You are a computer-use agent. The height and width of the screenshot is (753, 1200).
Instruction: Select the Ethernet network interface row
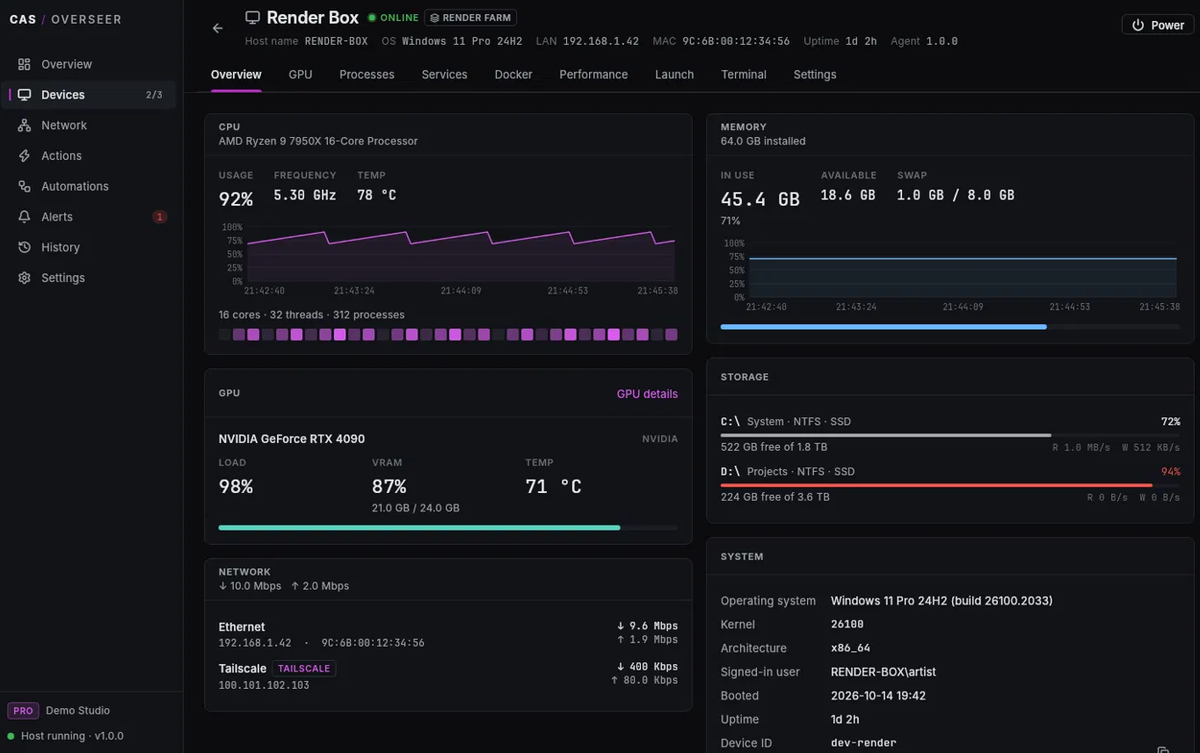click(448, 634)
